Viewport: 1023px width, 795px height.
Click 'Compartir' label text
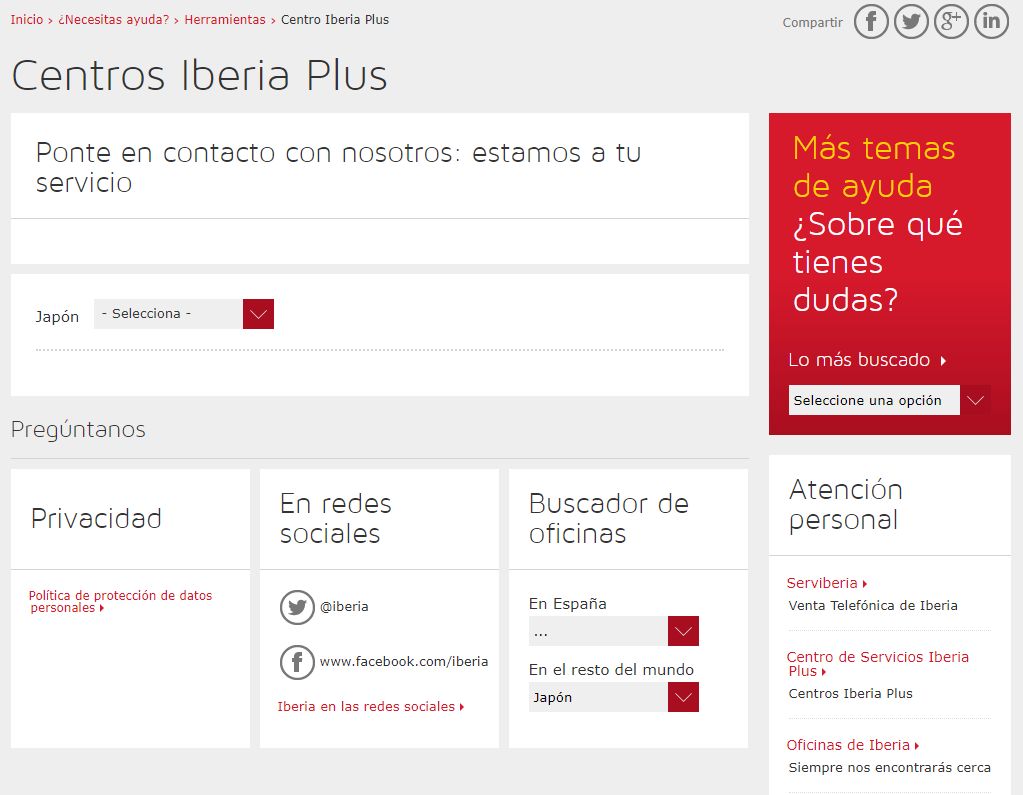pos(812,22)
